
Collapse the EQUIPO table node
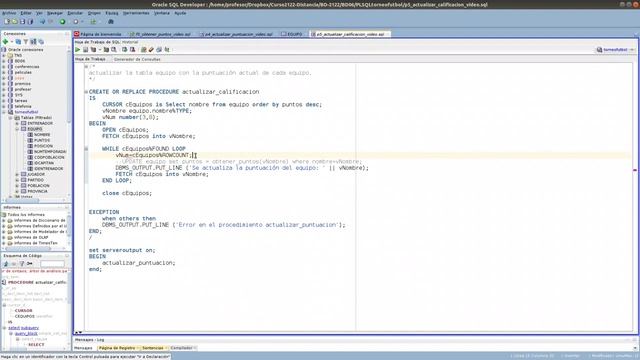point(17,129)
